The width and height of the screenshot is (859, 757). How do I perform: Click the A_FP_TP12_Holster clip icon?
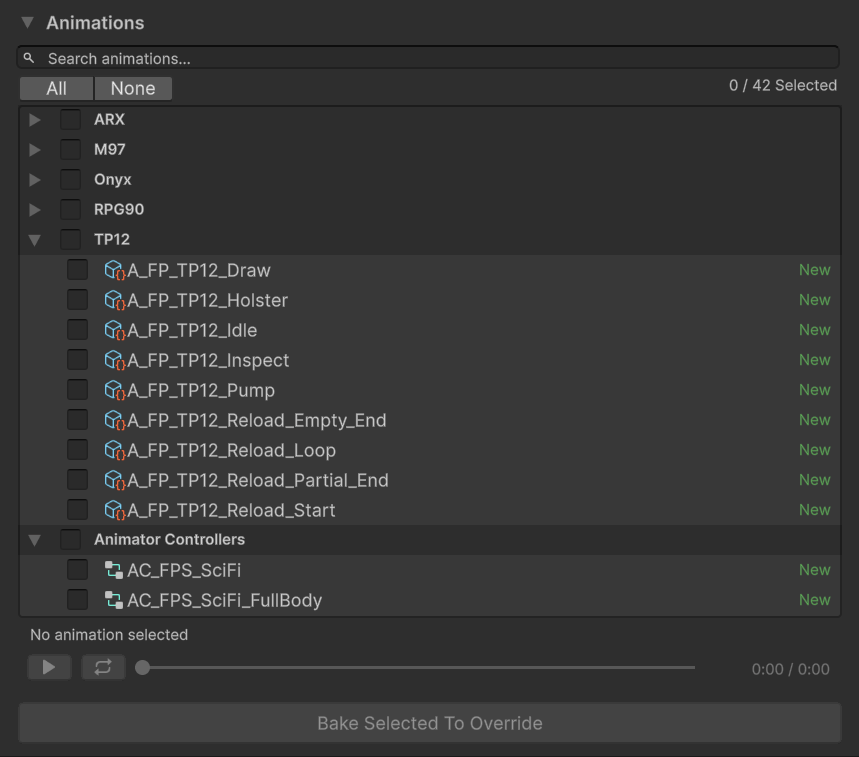pos(115,300)
